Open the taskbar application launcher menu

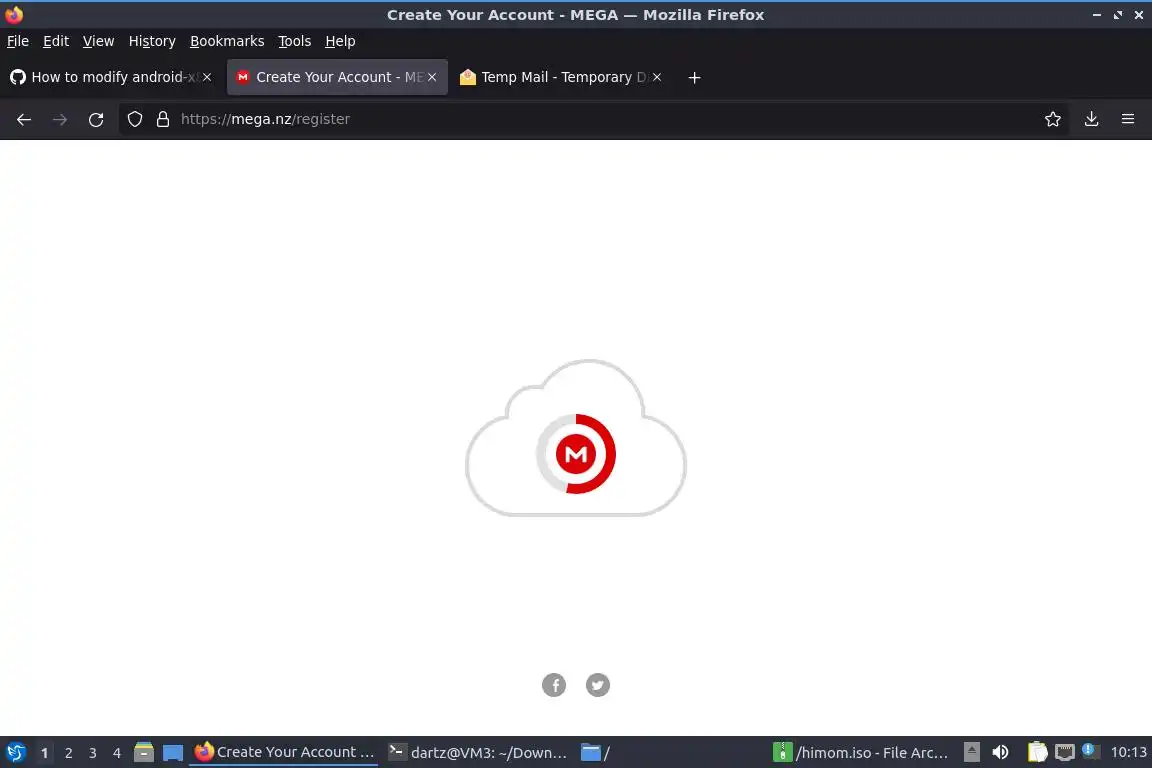click(x=15, y=753)
